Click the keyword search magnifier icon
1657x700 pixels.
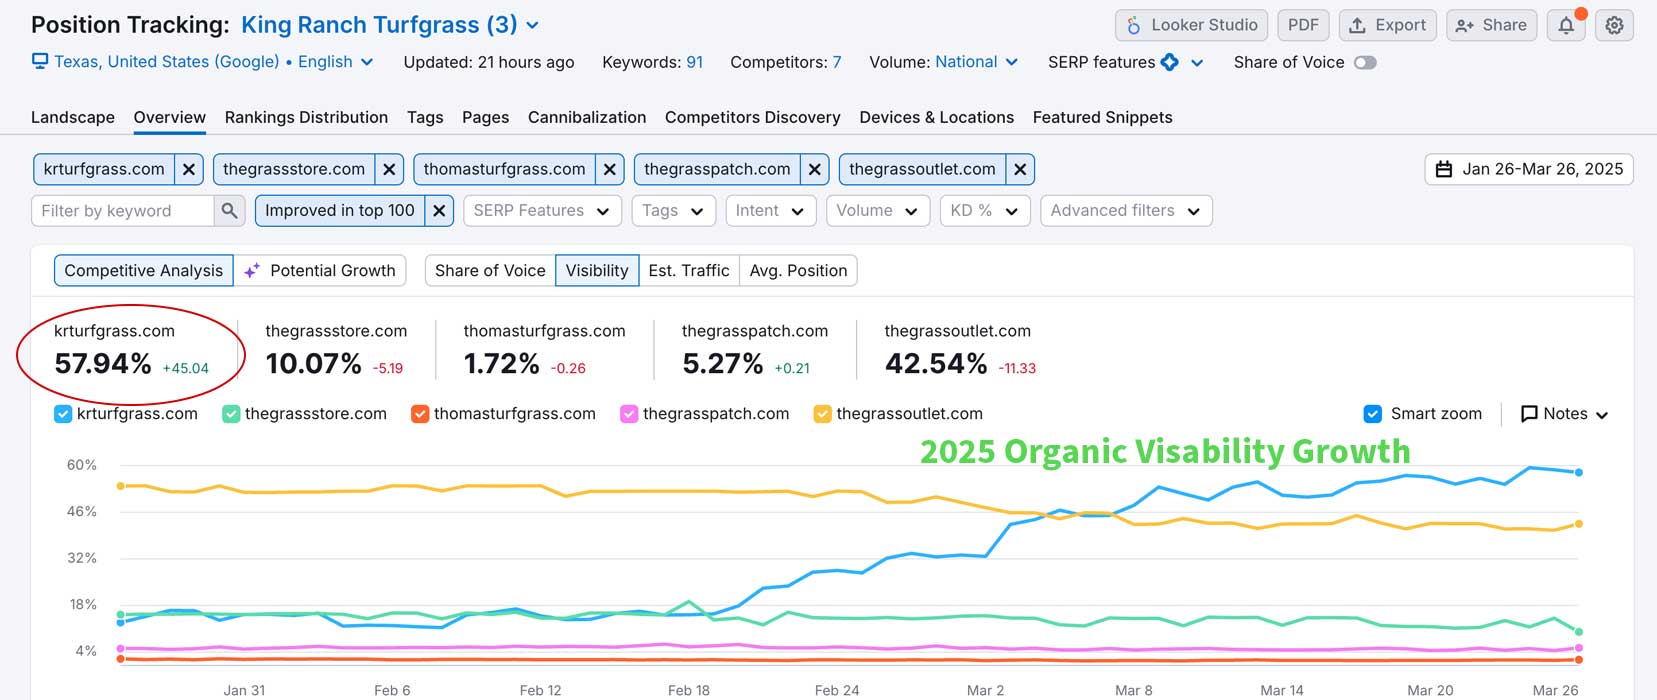(x=230, y=210)
